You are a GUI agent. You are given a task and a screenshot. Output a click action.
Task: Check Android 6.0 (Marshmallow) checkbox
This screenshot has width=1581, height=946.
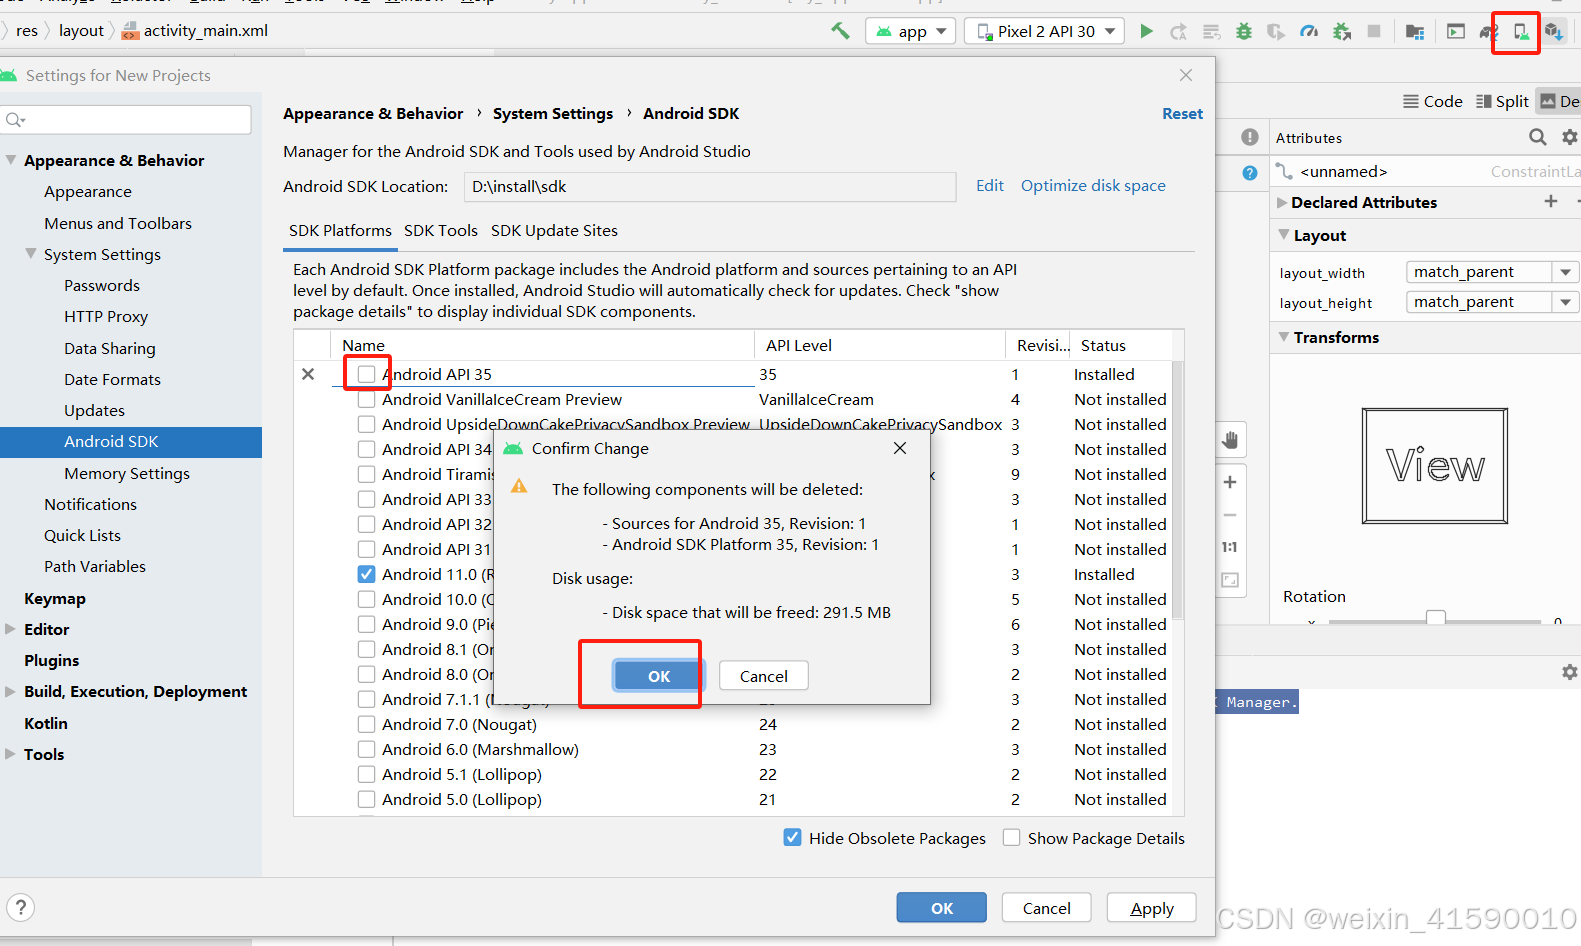(x=367, y=749)
